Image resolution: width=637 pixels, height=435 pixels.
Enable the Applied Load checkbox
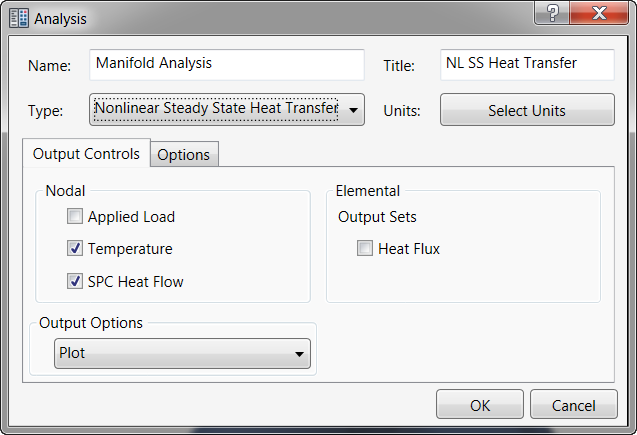[x=75, y=216]
